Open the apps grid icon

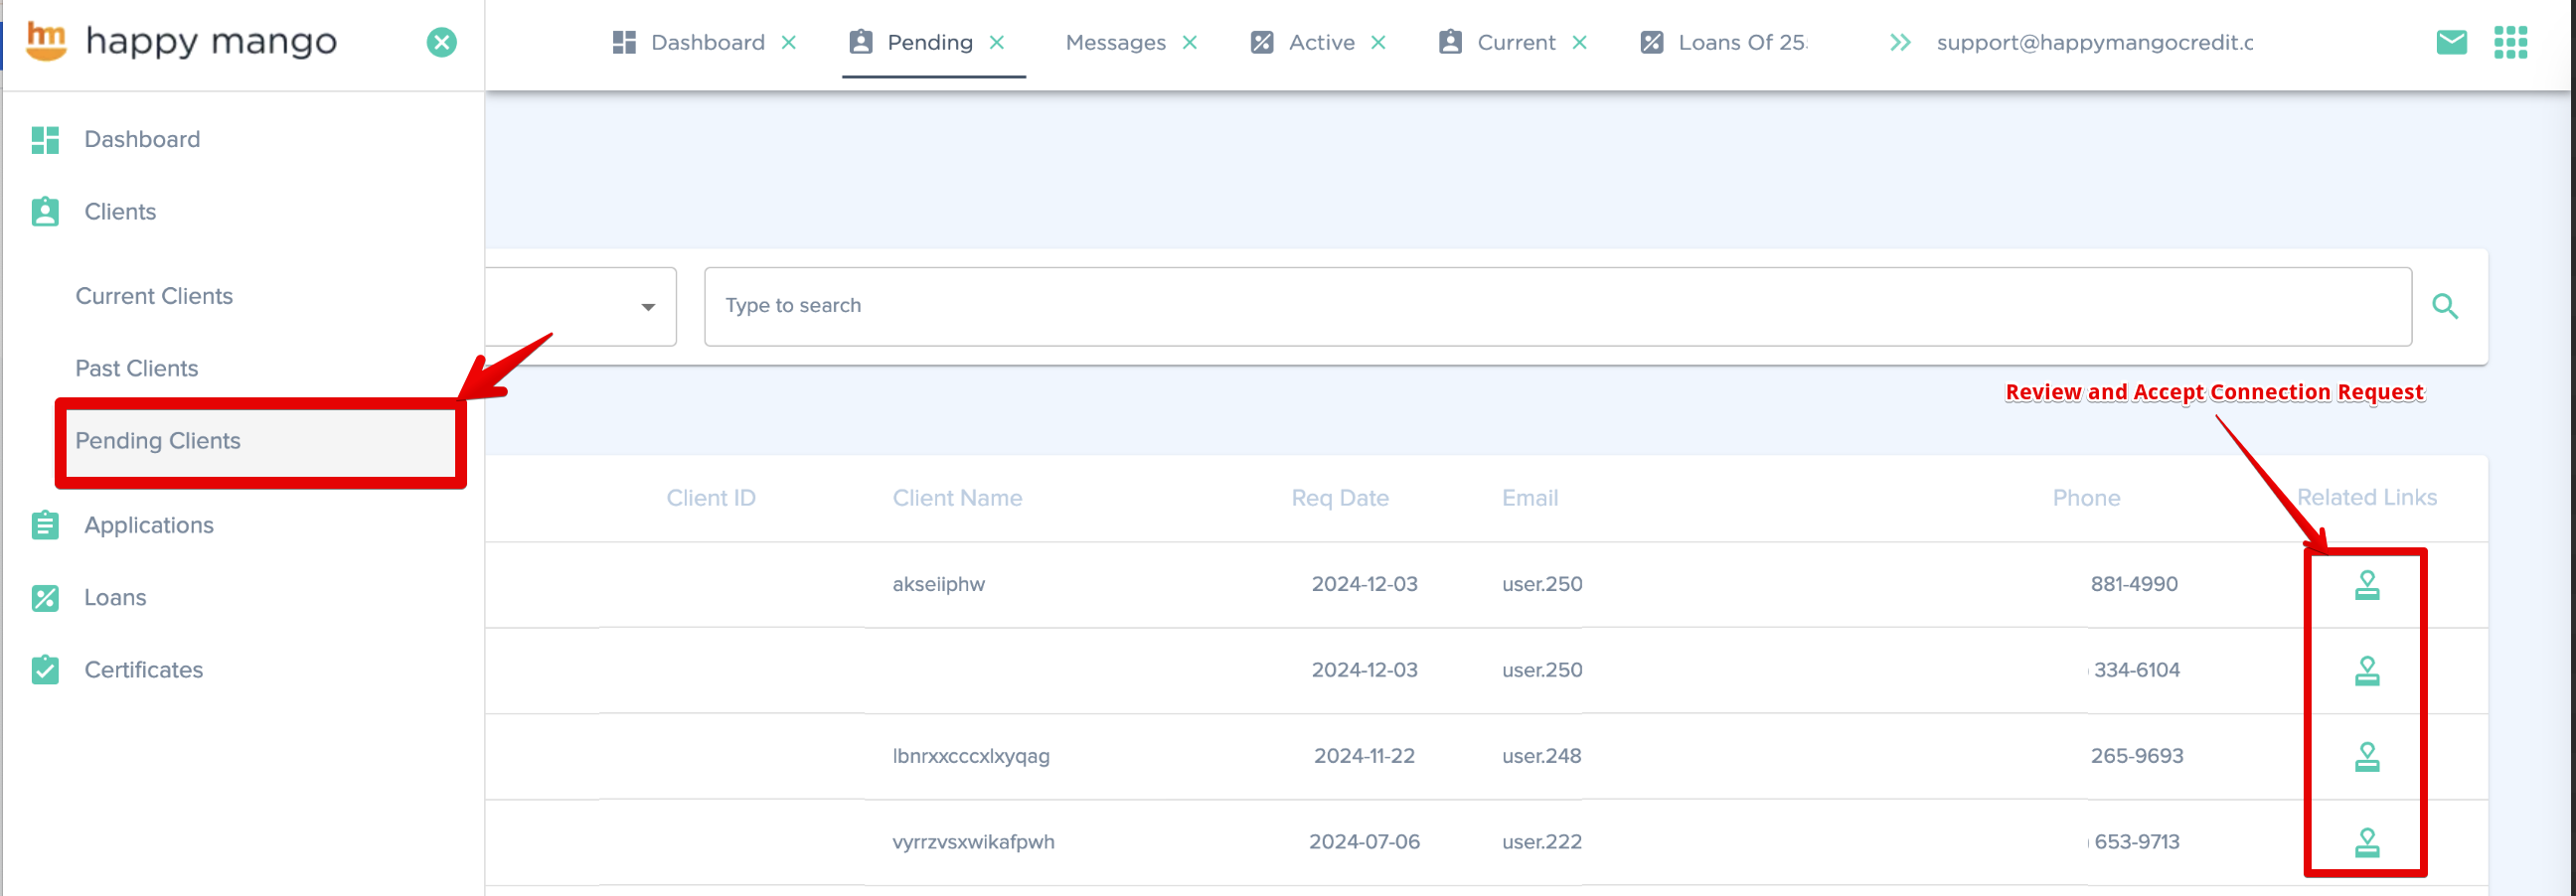(2510, 42)
